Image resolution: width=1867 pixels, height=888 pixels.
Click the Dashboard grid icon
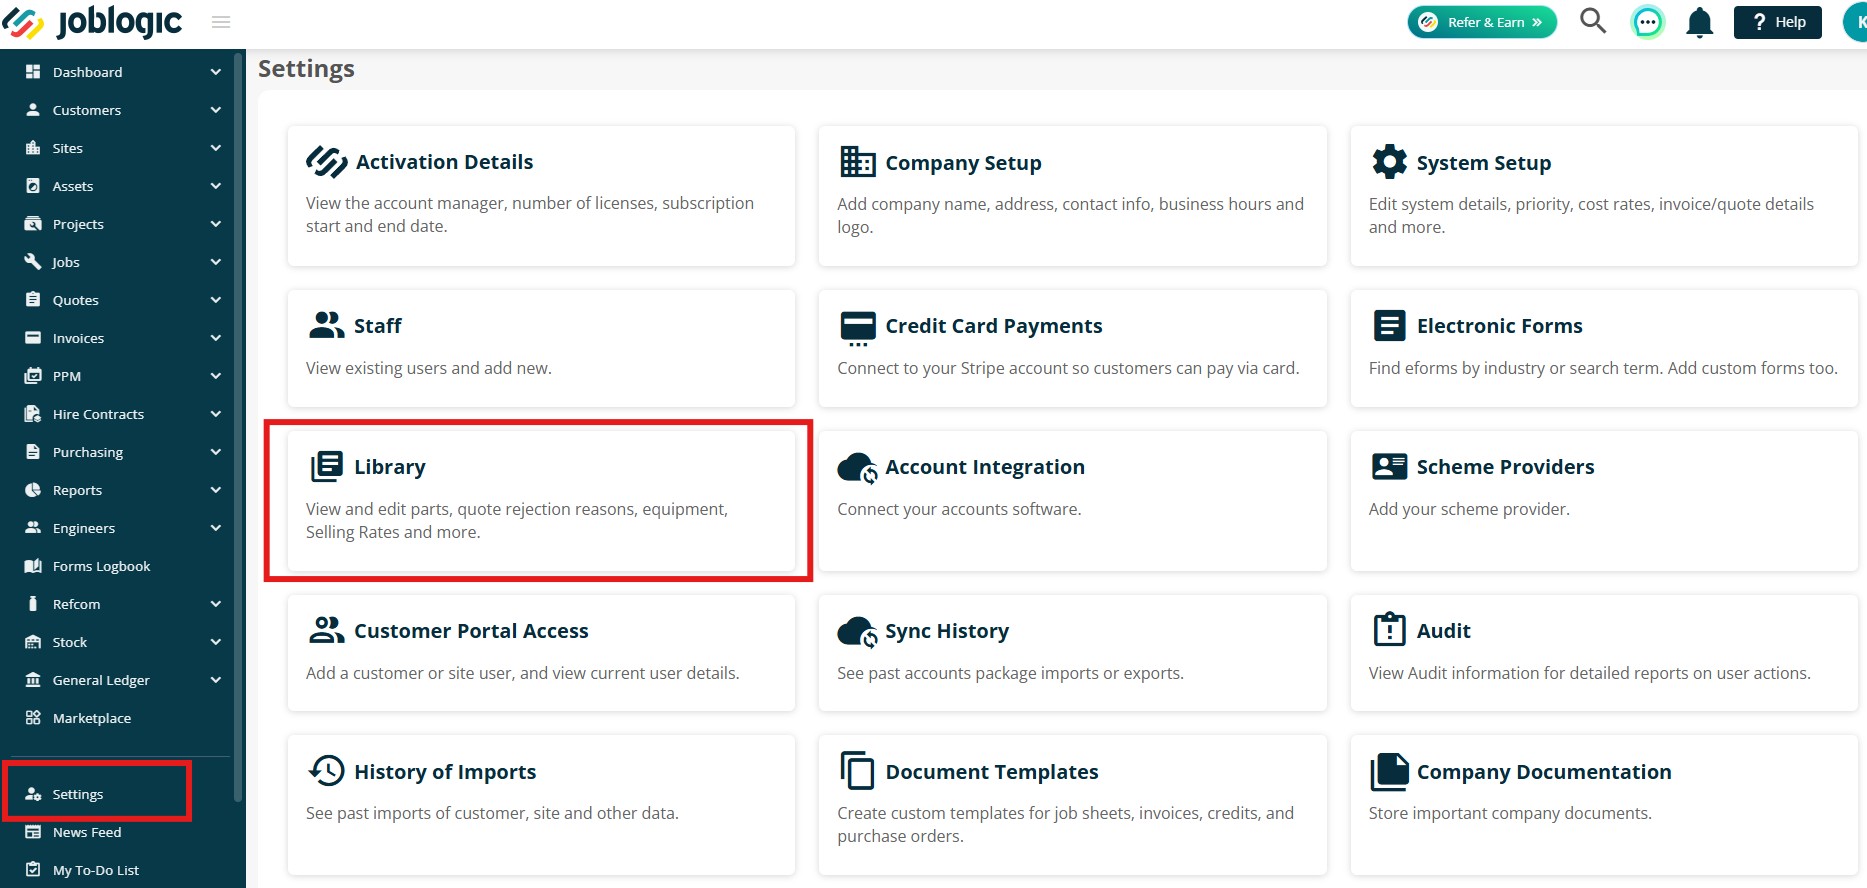(x=33, y=71)
